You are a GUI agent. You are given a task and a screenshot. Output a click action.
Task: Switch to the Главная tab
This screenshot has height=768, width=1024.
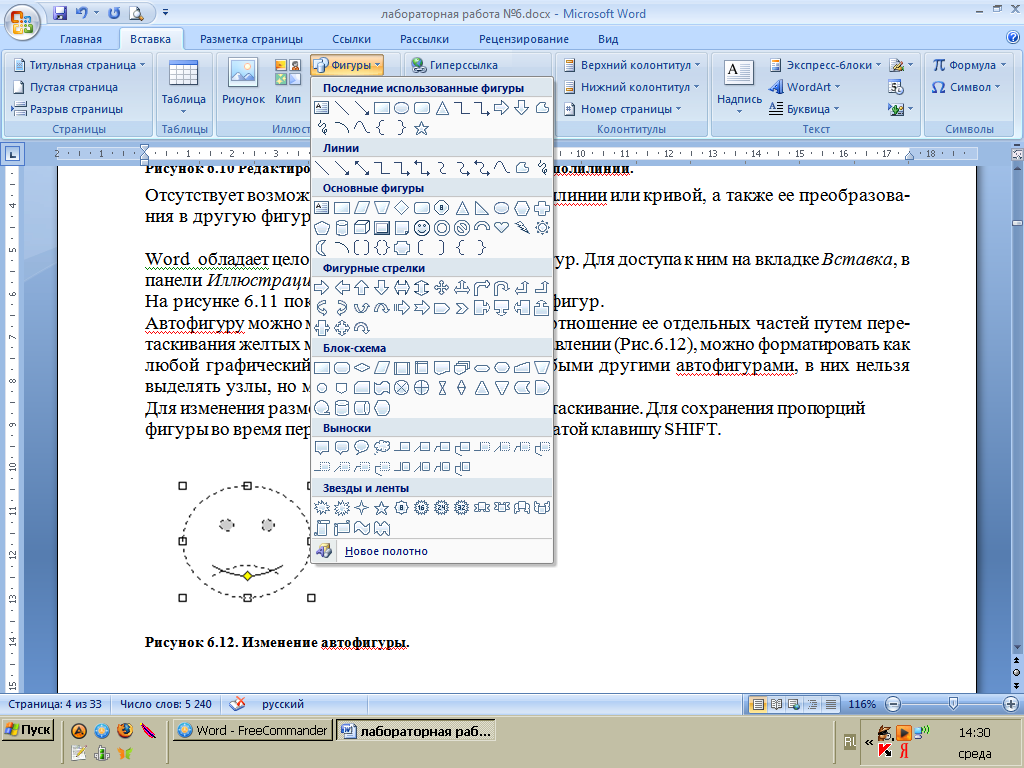pos(81,39)
